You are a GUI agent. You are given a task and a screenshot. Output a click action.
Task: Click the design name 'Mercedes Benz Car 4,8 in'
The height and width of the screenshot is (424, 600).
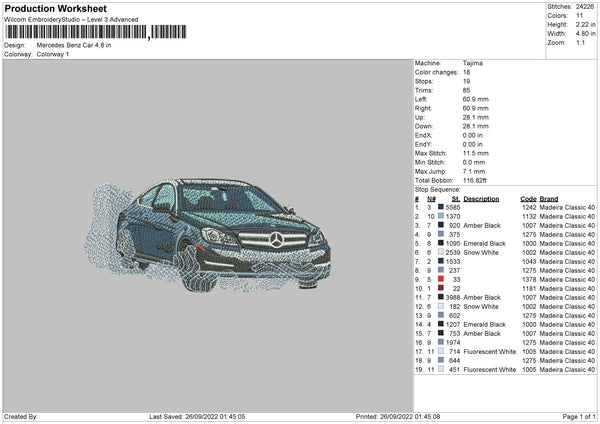pyautogui.click(x=74, y=45)
